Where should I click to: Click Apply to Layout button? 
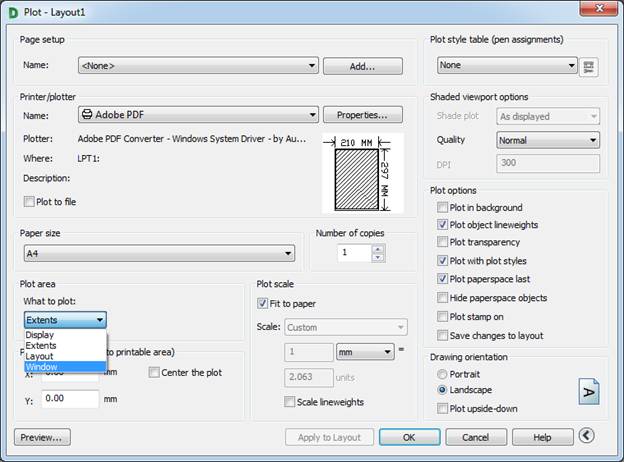[x=329, y=437]
